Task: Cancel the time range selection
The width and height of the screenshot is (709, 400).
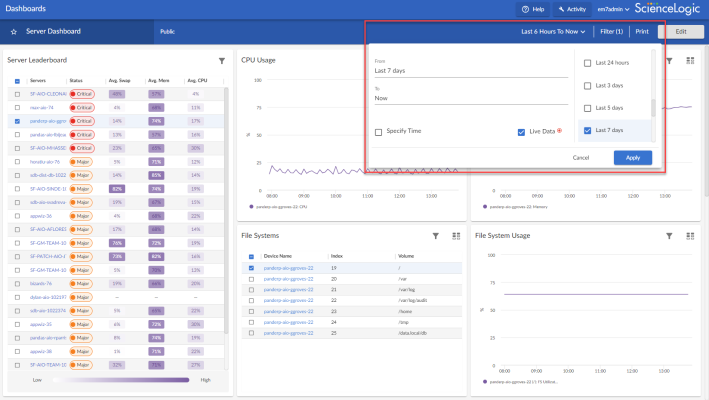Action: click(580, 158)
